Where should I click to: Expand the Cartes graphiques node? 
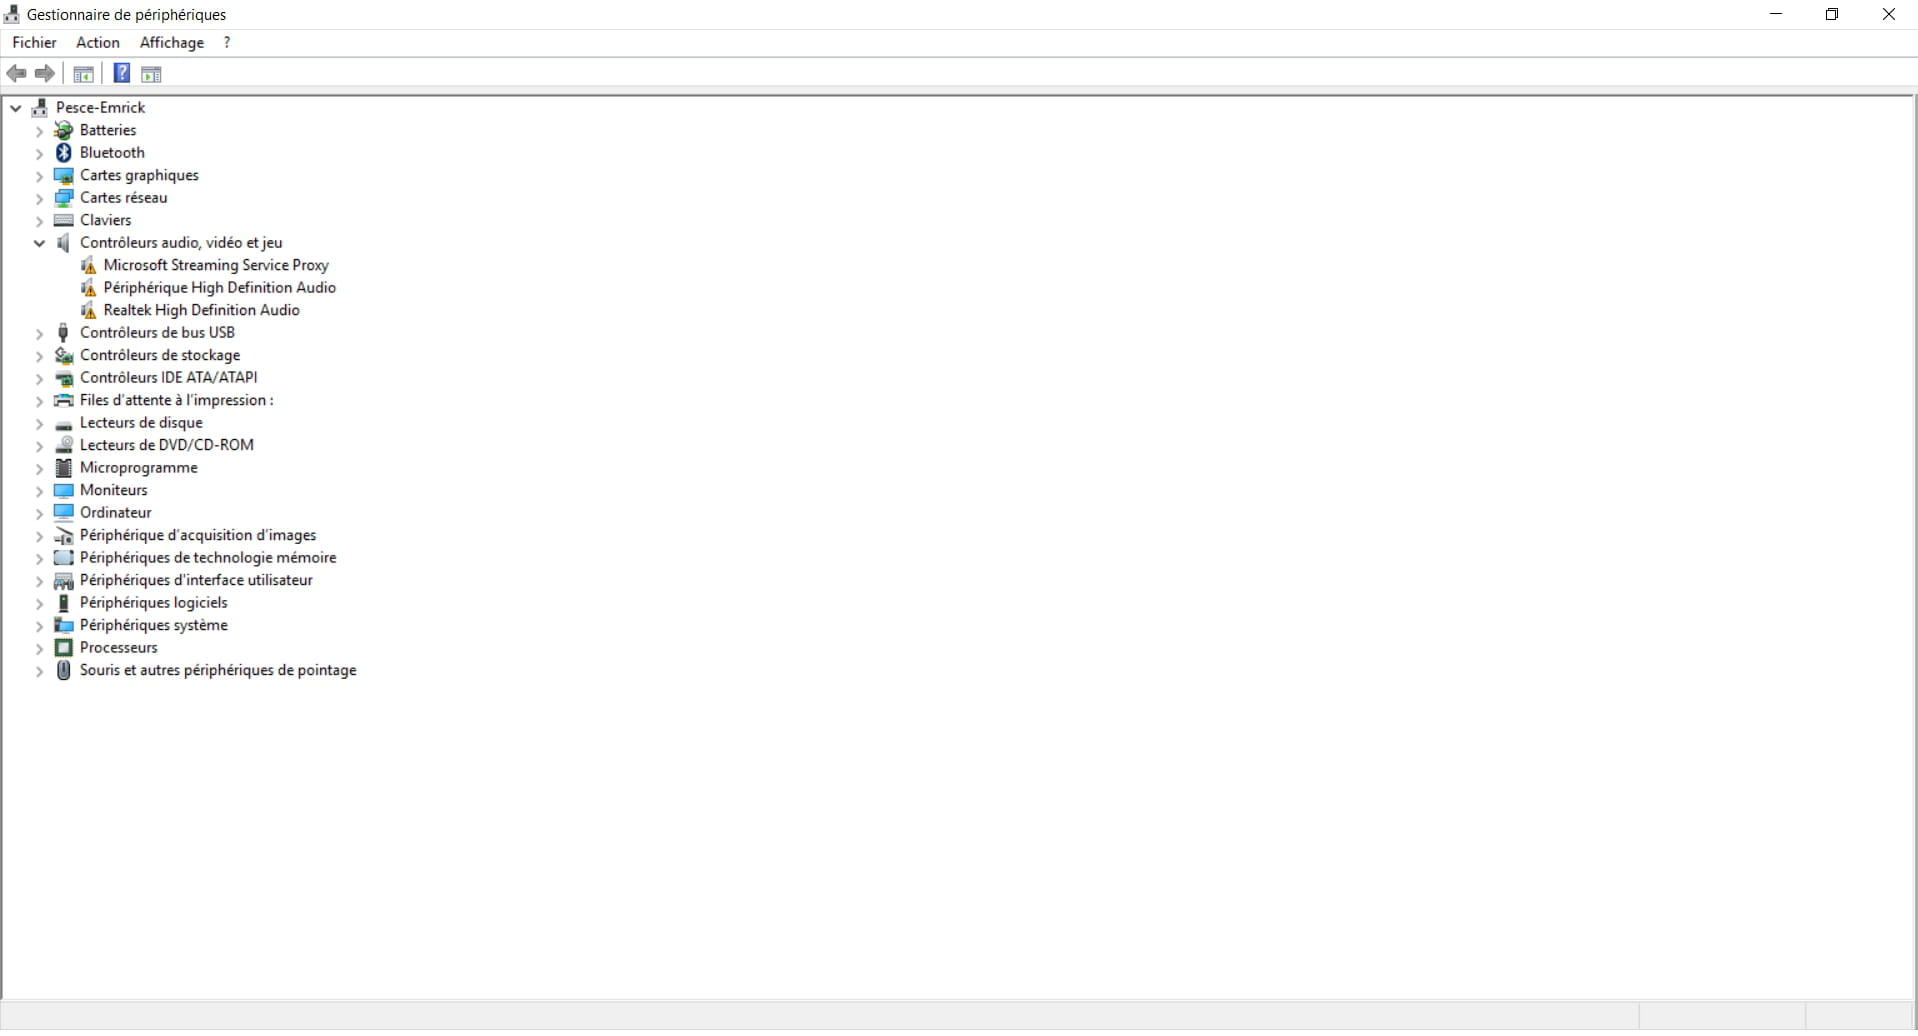pos(39,176)
